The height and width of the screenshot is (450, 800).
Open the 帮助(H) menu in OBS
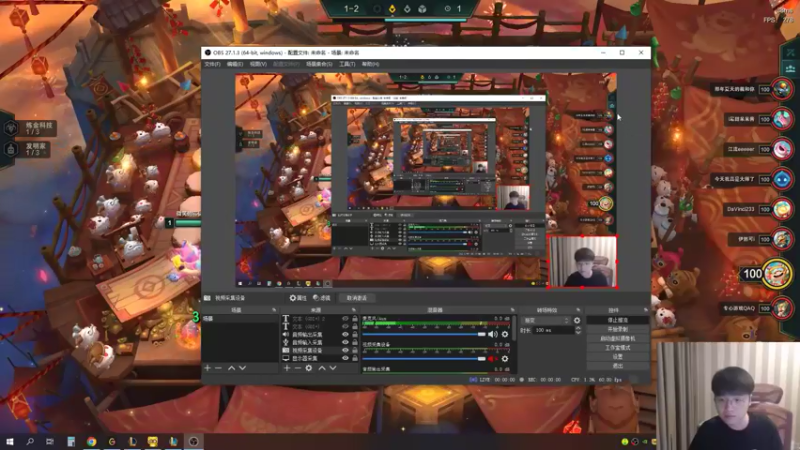point(370,64)
